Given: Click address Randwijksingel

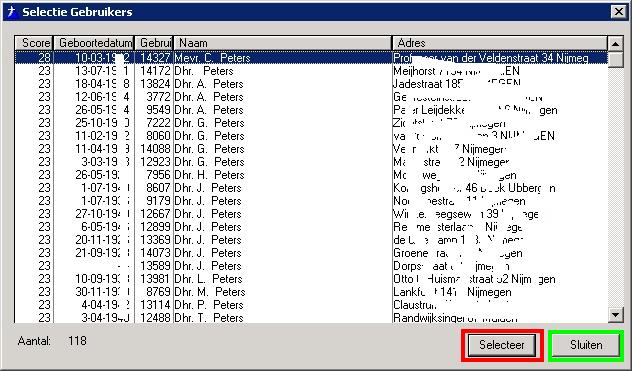Looking at the screenshot, I should point(455,318).
